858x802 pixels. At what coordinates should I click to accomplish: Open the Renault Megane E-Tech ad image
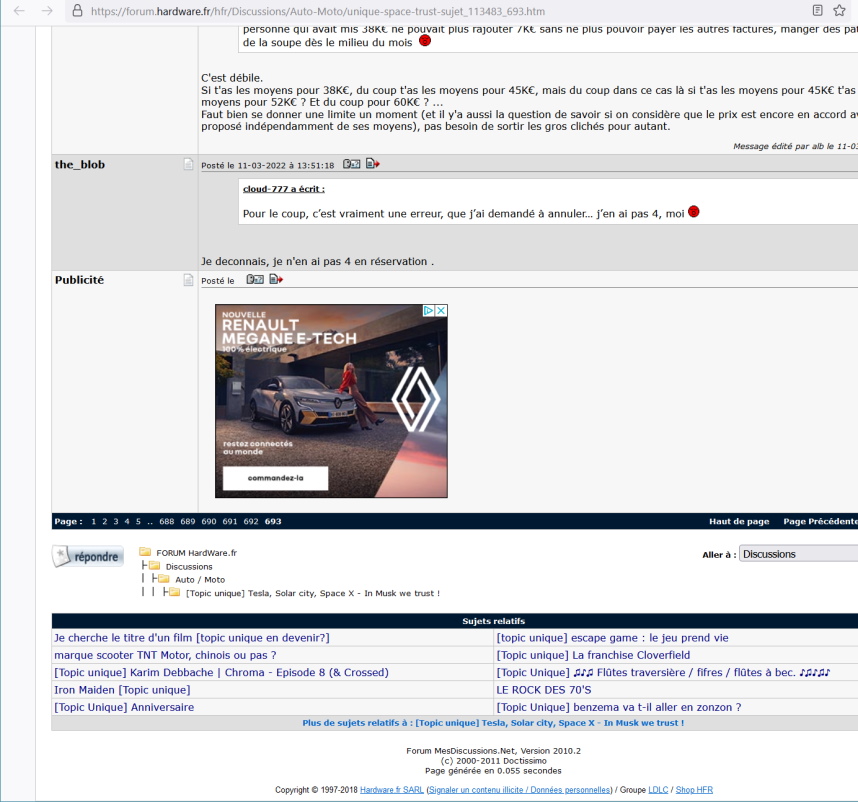point(331,400)
